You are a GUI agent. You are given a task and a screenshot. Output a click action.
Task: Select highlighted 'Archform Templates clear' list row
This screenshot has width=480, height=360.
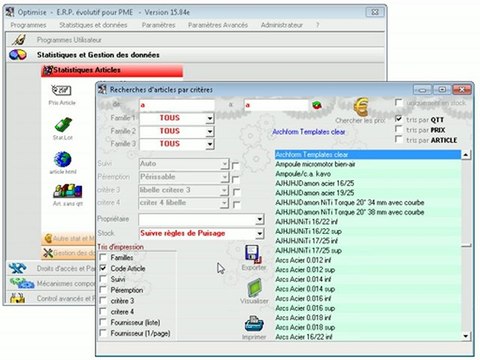[368, 154]
